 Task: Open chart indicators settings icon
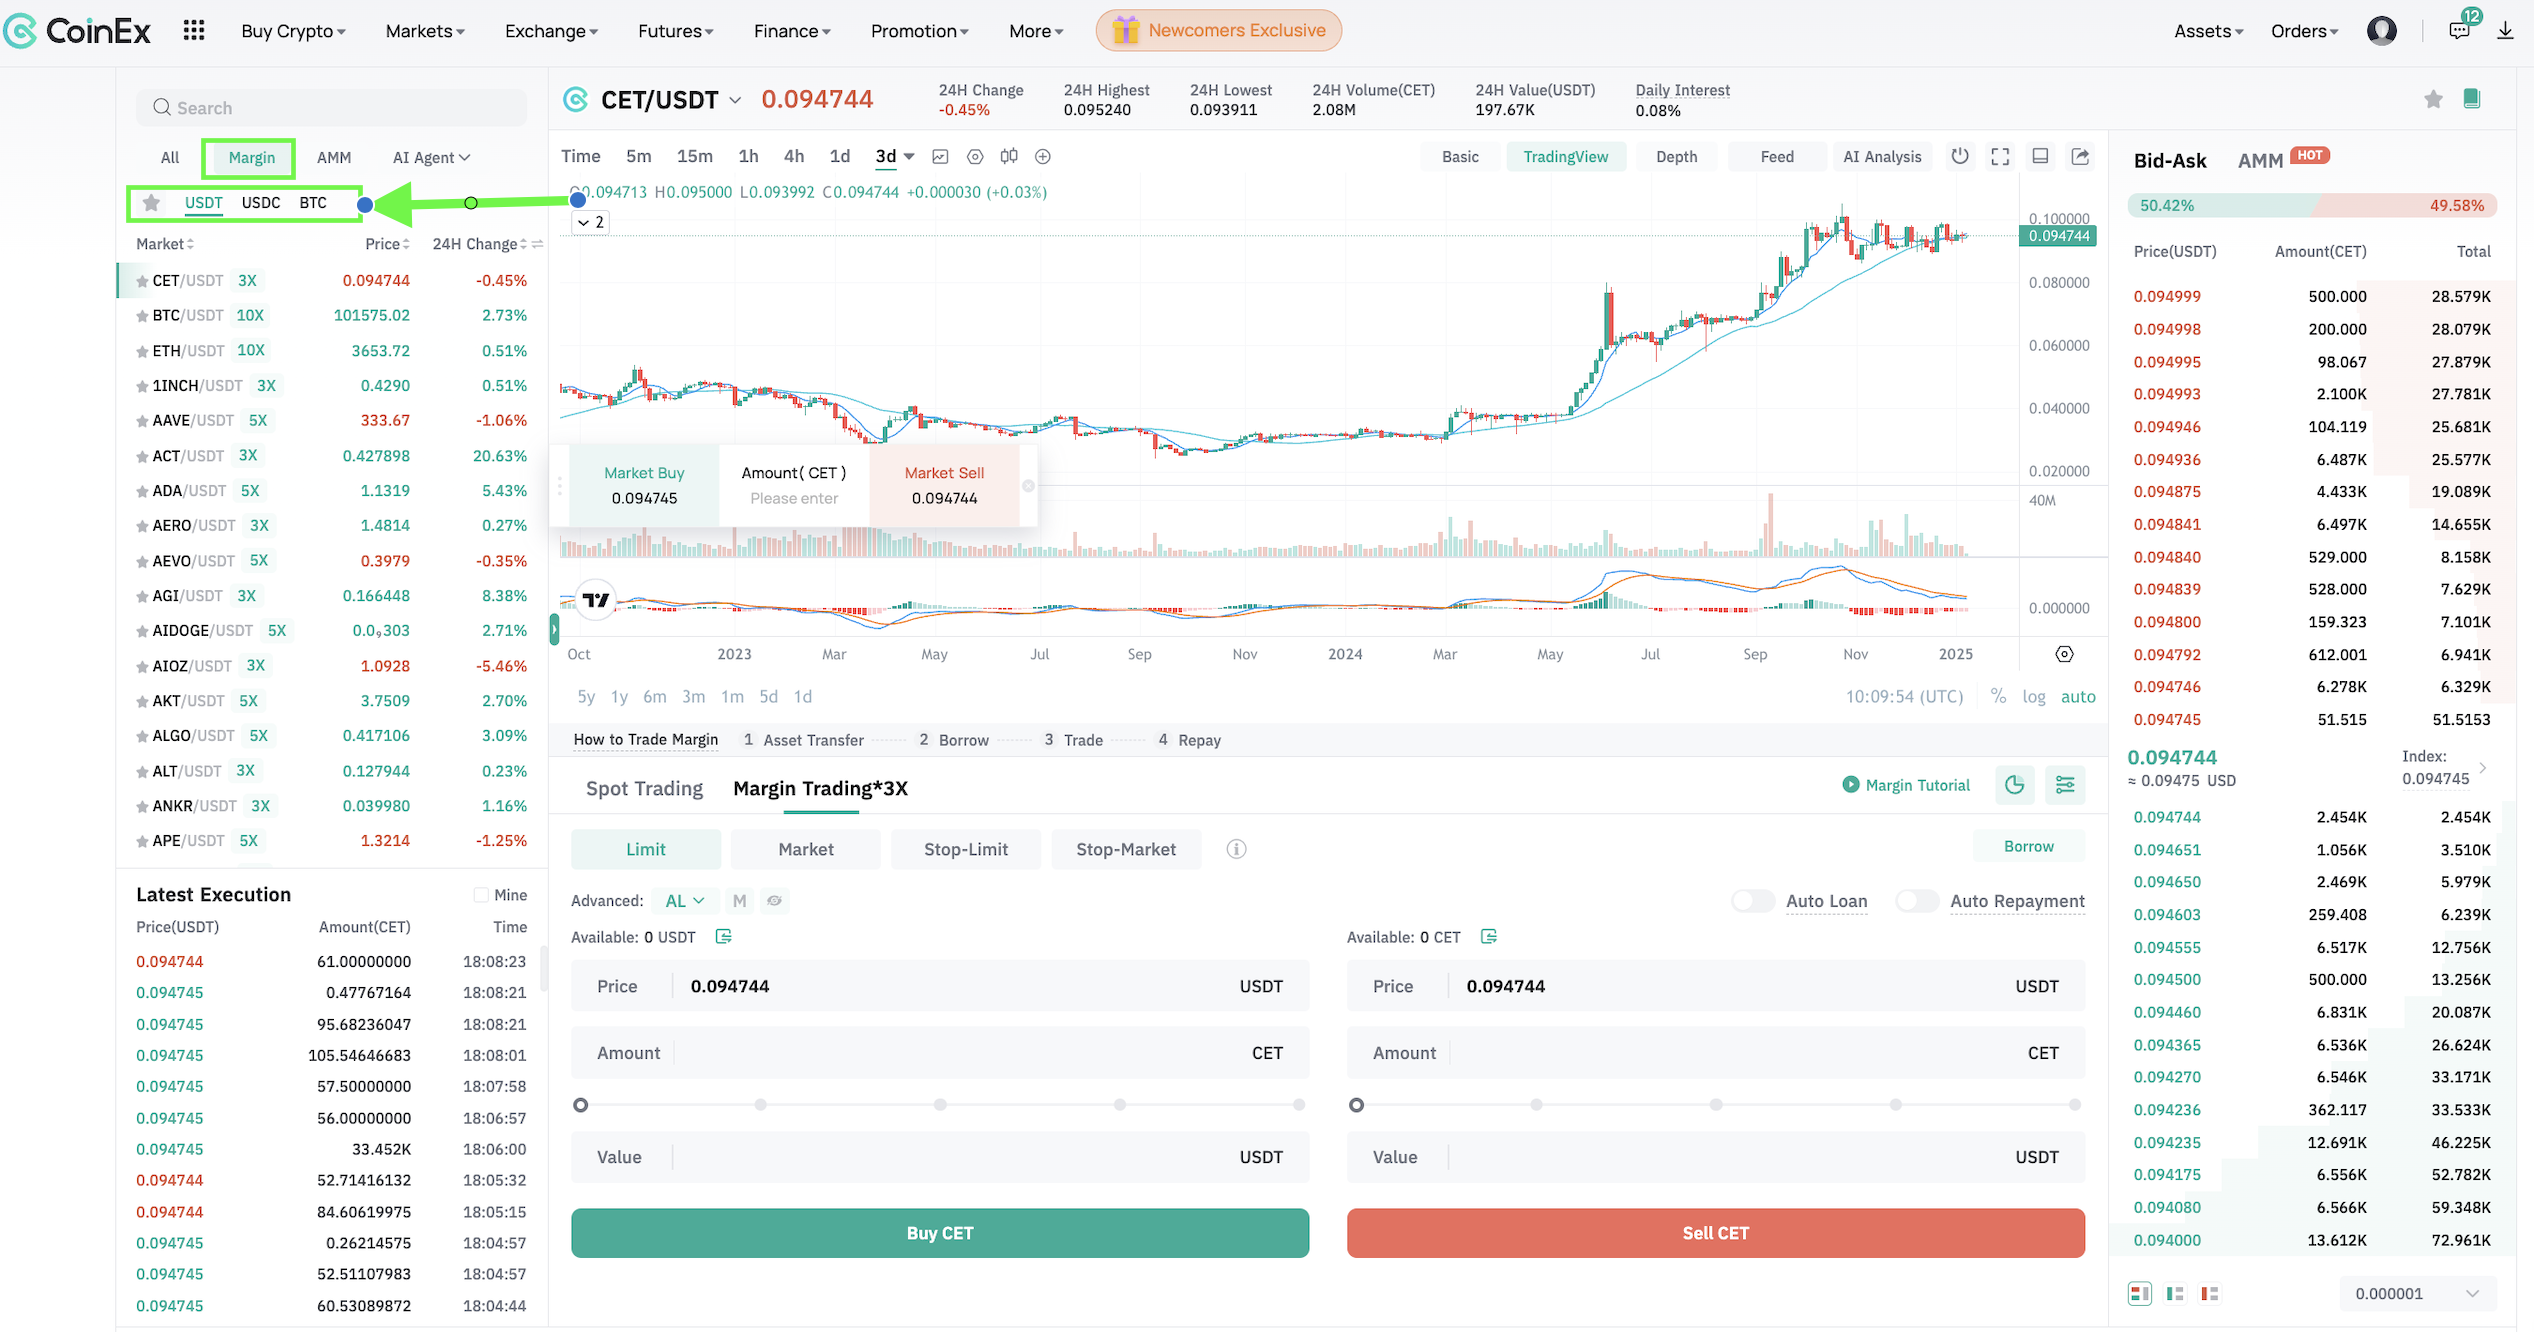click(x=975, y=156)
